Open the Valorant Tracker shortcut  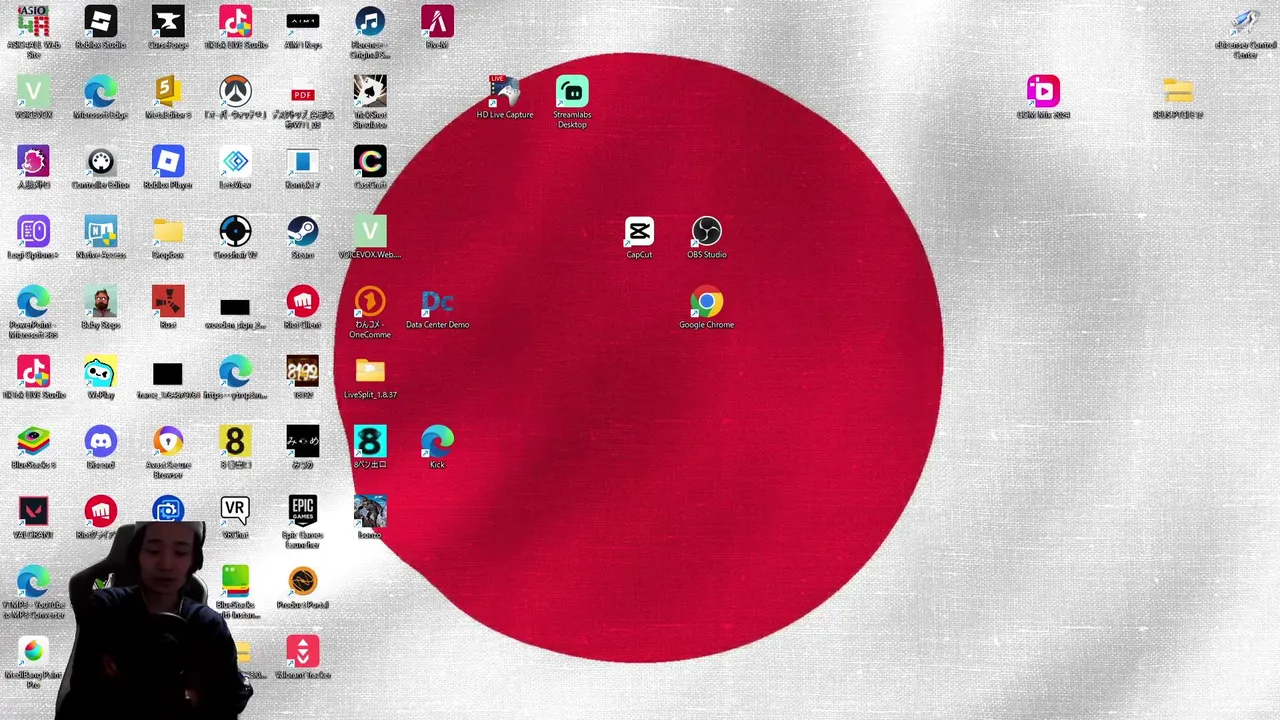point(303,652)
